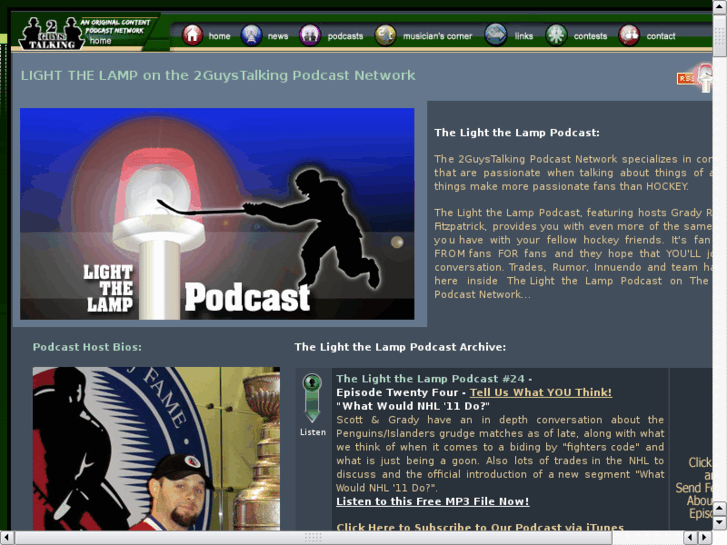Click the purple podcasts icon

[x=310, y=35]
